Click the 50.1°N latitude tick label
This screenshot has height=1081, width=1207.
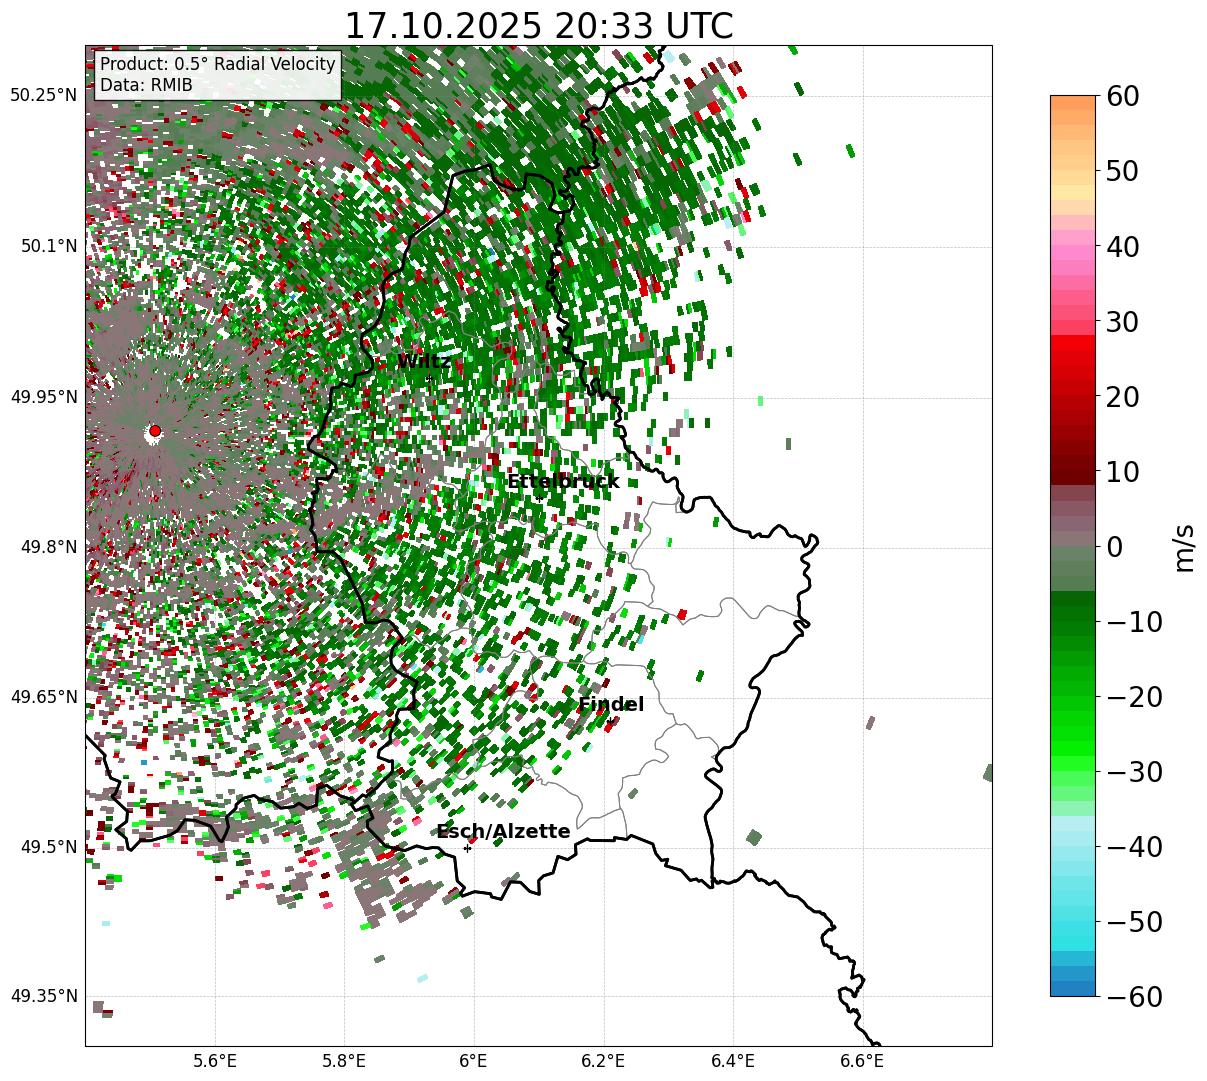click(x=47, y=246)
